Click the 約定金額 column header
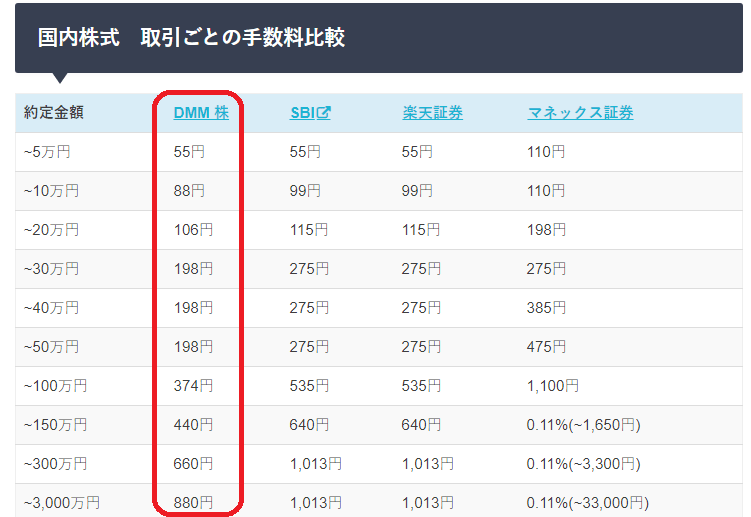This screenshot has height=517, width=751. coord(54,113)
